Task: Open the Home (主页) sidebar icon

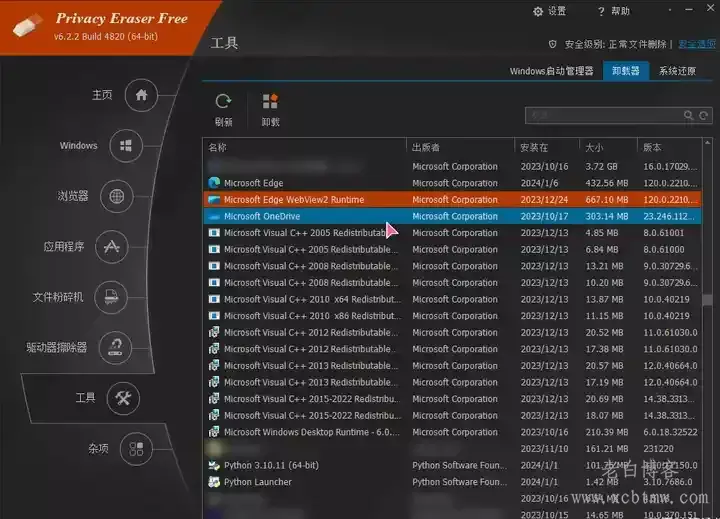Action: pos(141,95)
